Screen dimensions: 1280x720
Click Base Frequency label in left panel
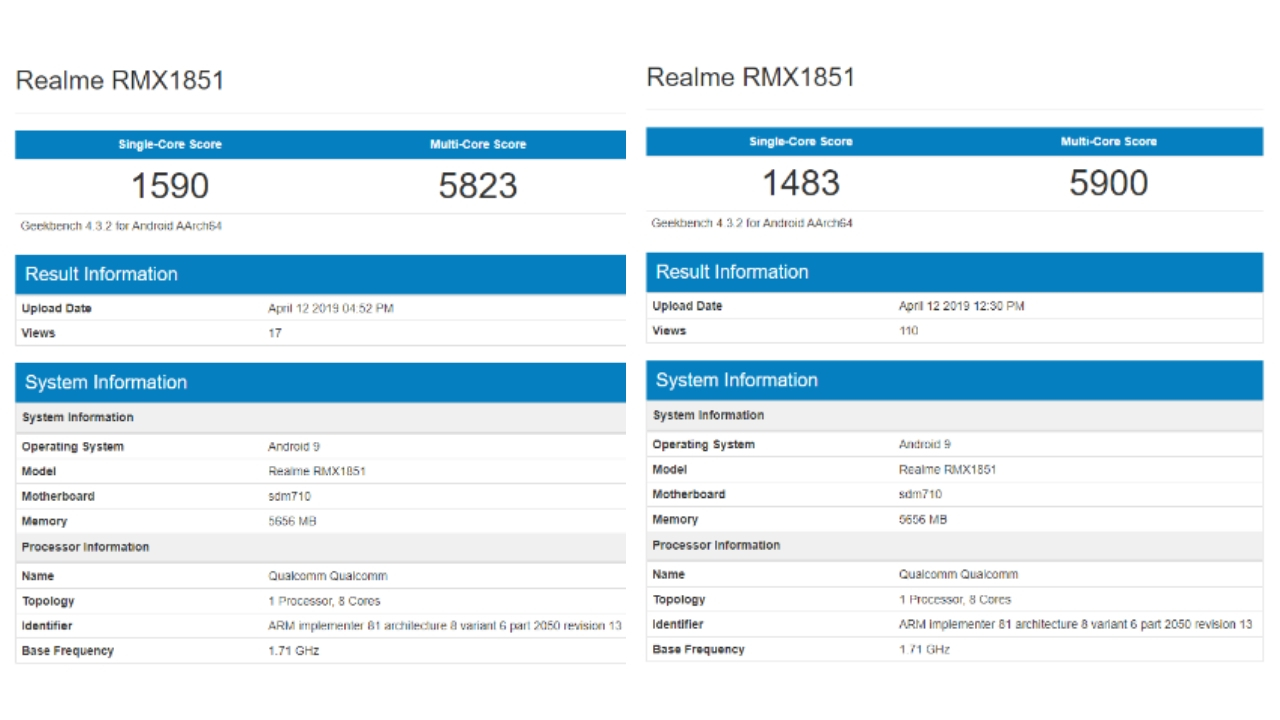[x=68, y=651]
